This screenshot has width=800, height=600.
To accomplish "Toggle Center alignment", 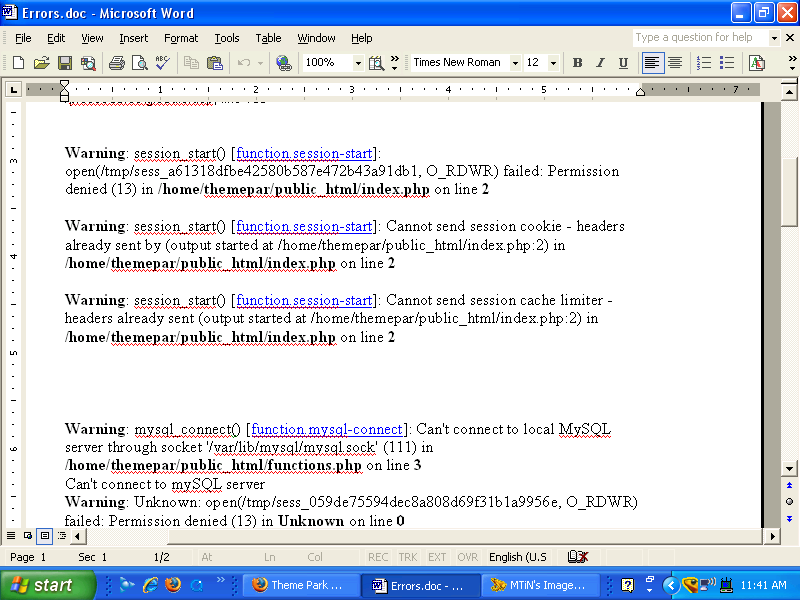I will click(675, 63).
